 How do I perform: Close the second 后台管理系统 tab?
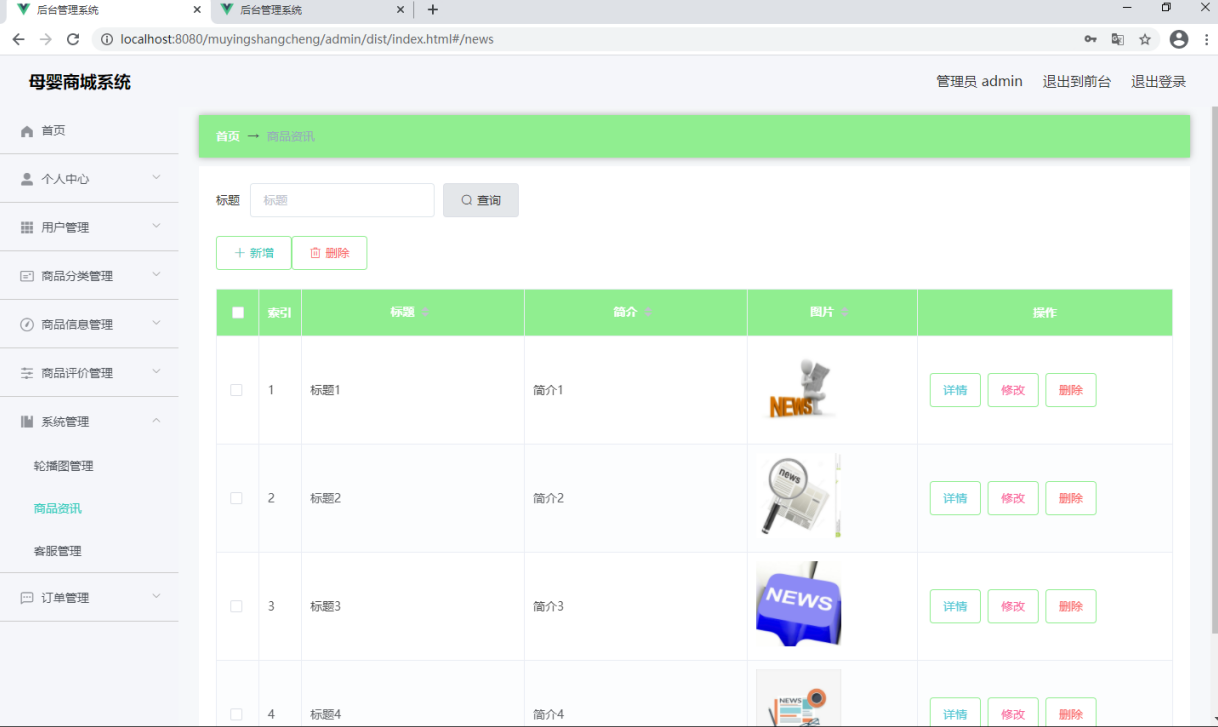[401, 10]
